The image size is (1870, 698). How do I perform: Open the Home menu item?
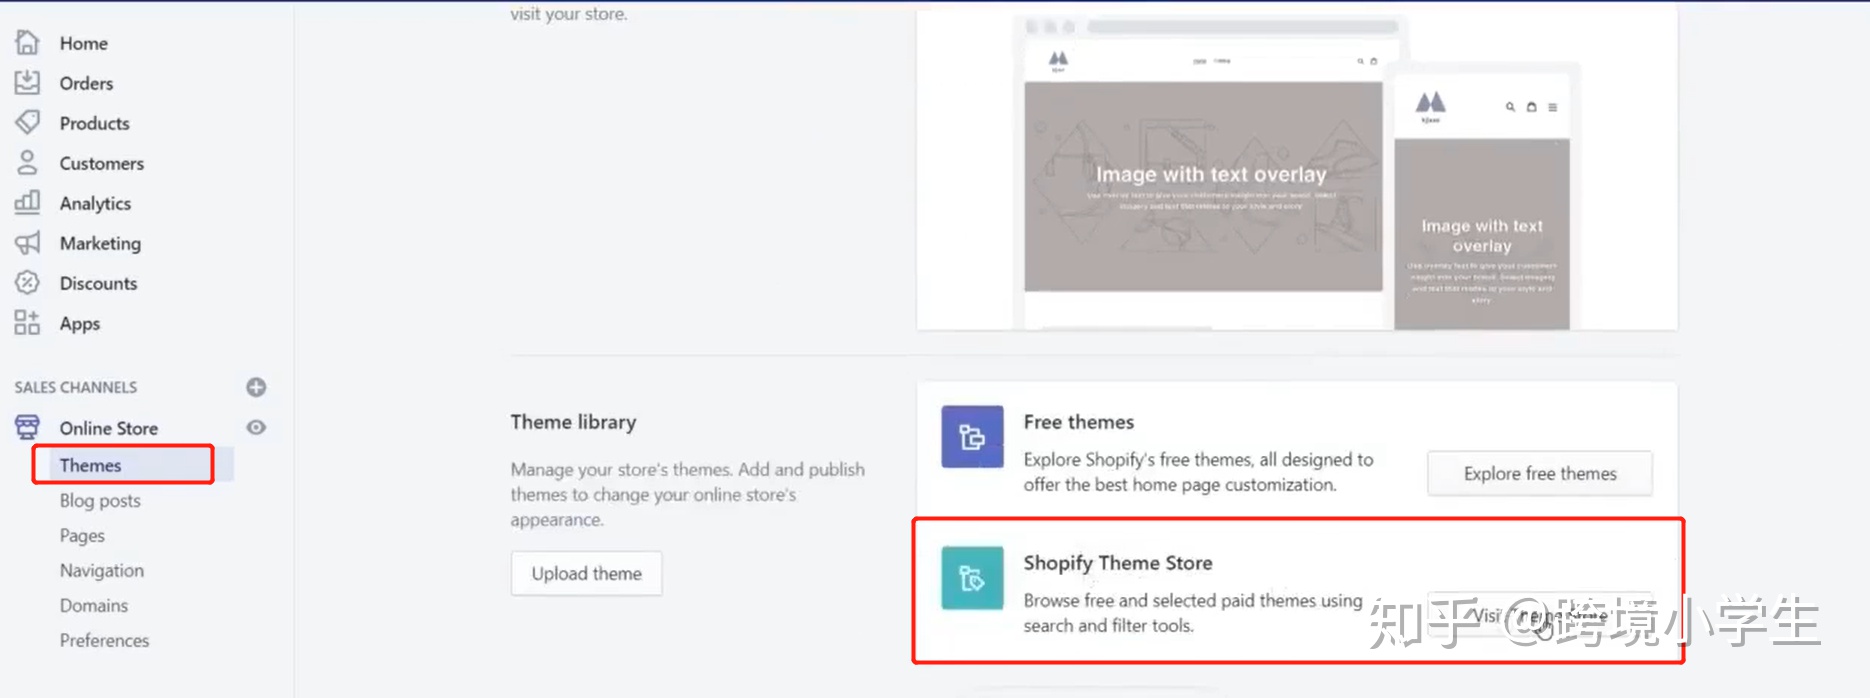point(84,43)
